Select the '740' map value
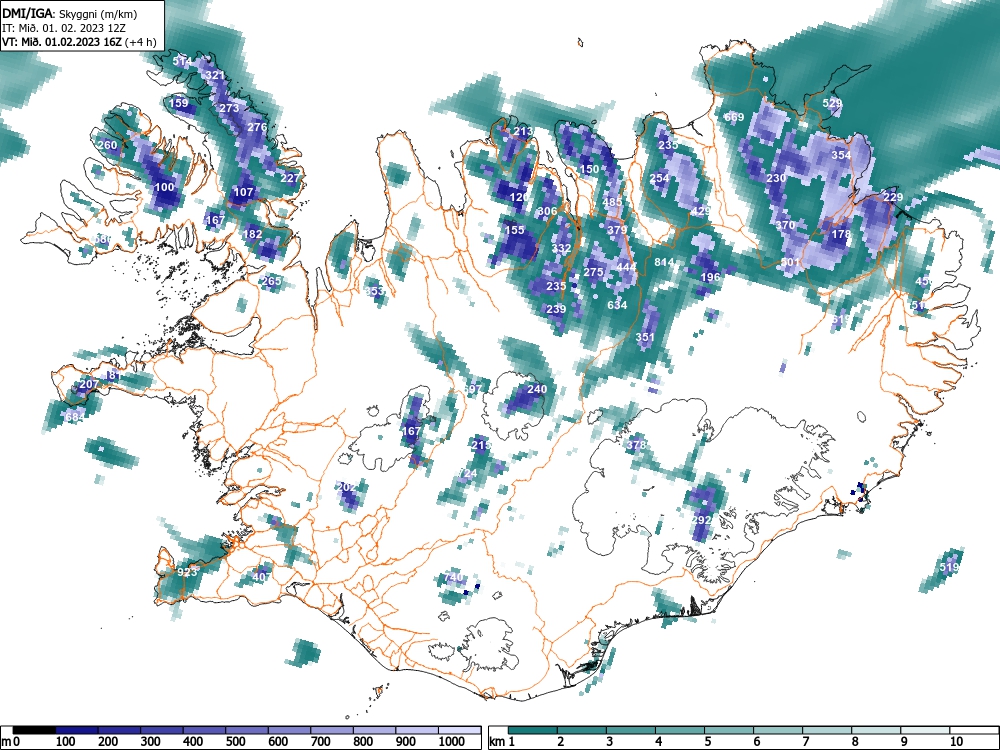Image resolution: width=1000 pixels, height=750 pixels. (x=453, y=577)
